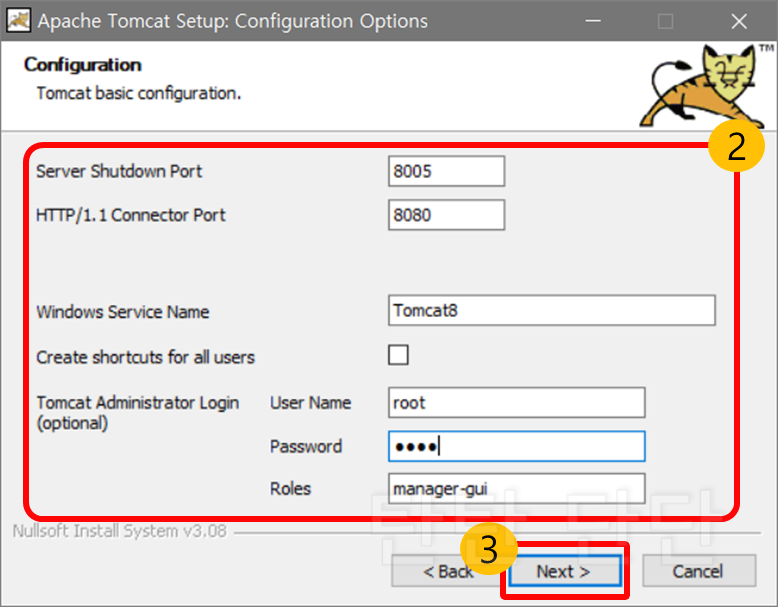
Task: Enable Create shortcuts for all users checkbox
Action: point(398,355)
